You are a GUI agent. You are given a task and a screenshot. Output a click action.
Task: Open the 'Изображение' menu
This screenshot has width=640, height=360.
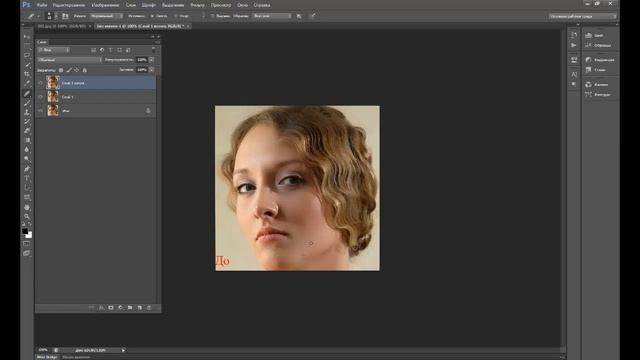[x=105, y=5]
